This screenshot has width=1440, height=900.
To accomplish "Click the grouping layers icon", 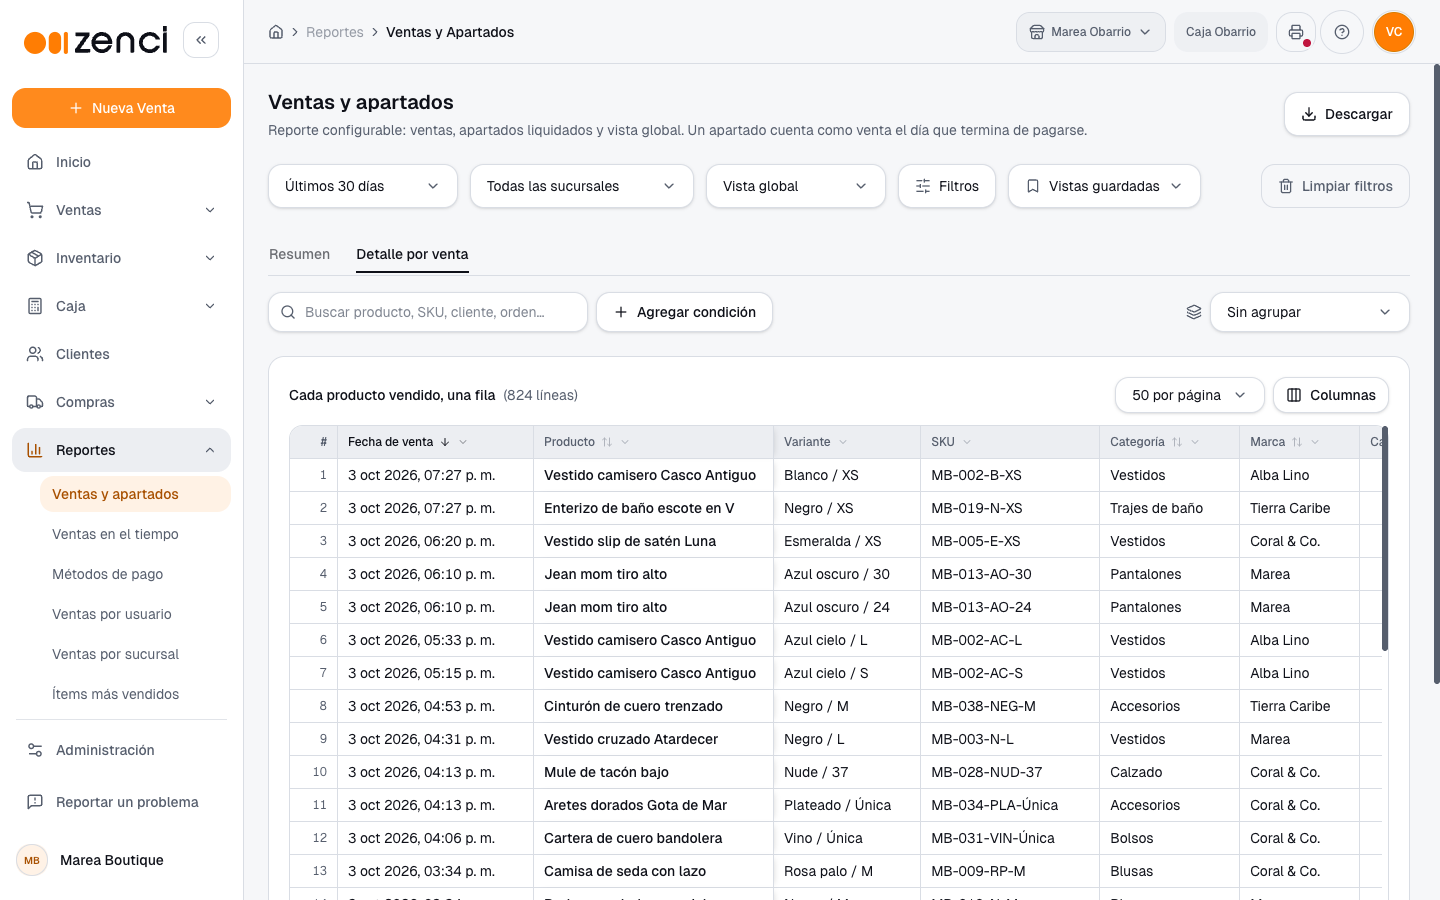I will pos(1194,312).
